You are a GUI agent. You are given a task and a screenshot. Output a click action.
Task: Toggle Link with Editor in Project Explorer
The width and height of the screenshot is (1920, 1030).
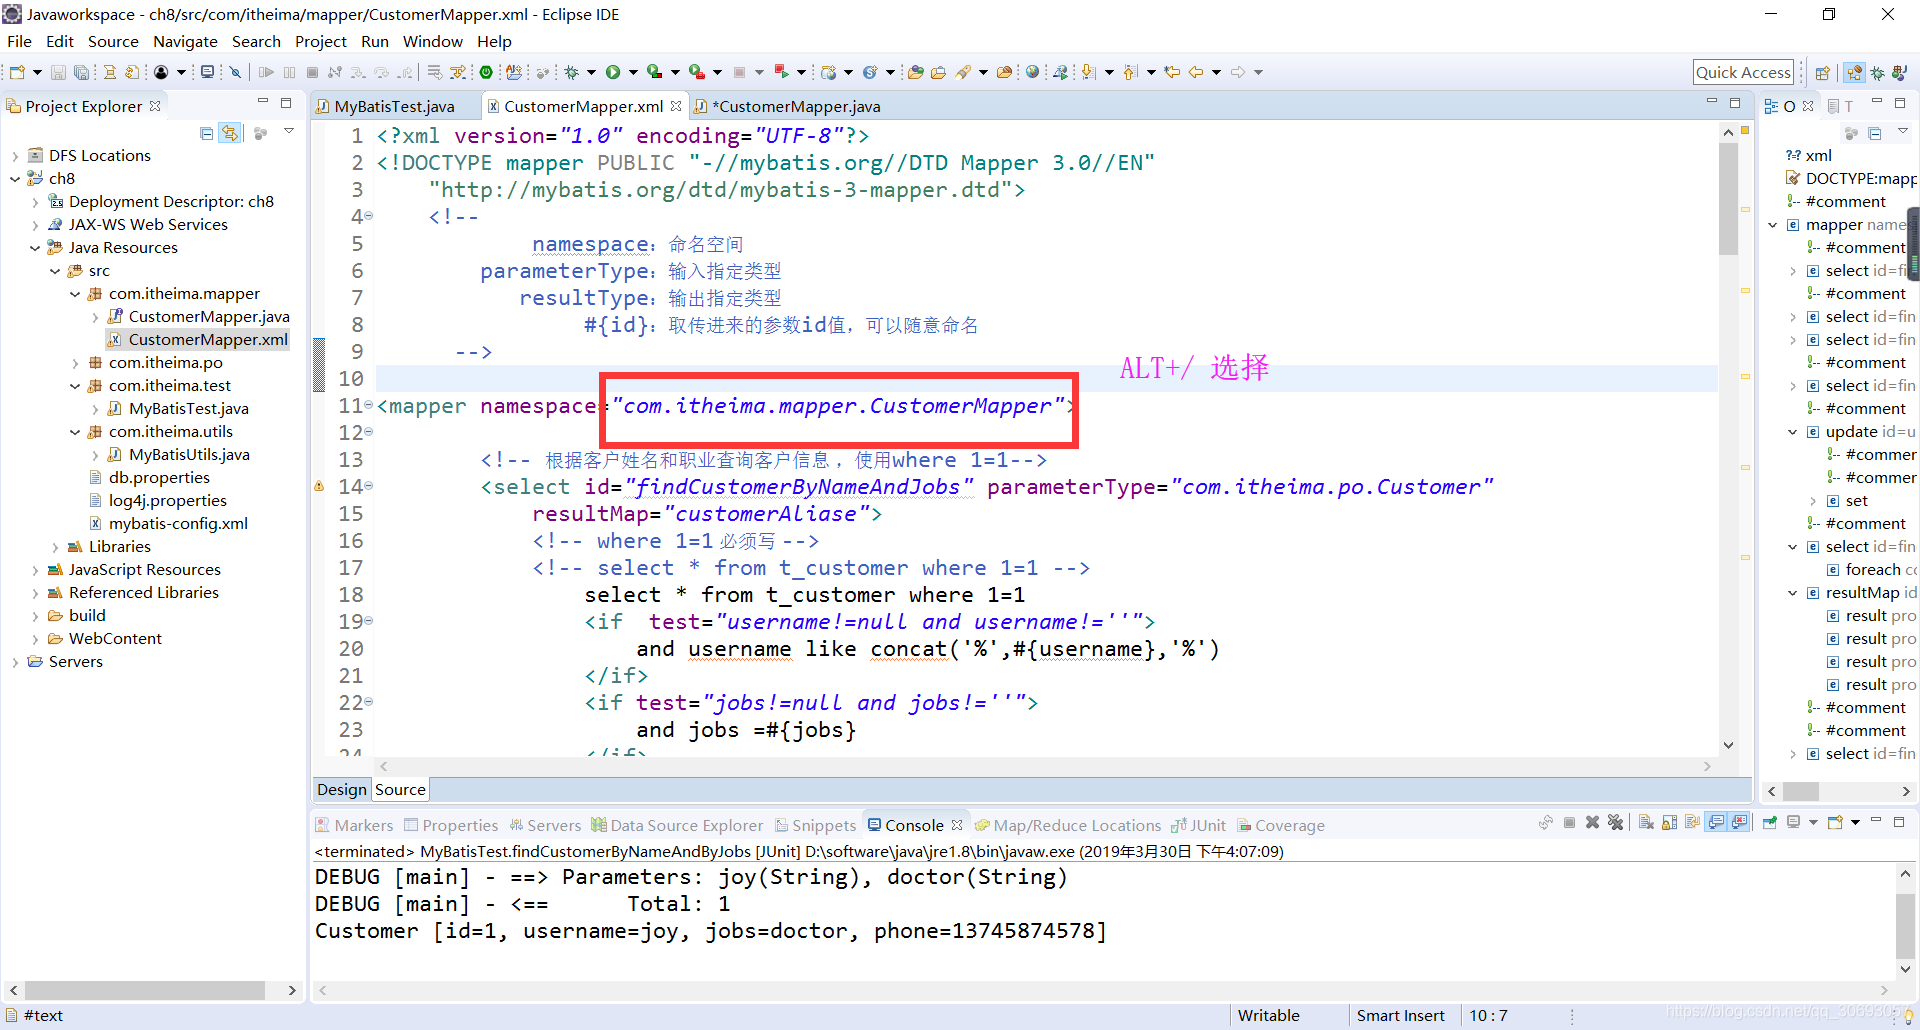[x=230, y=132]
